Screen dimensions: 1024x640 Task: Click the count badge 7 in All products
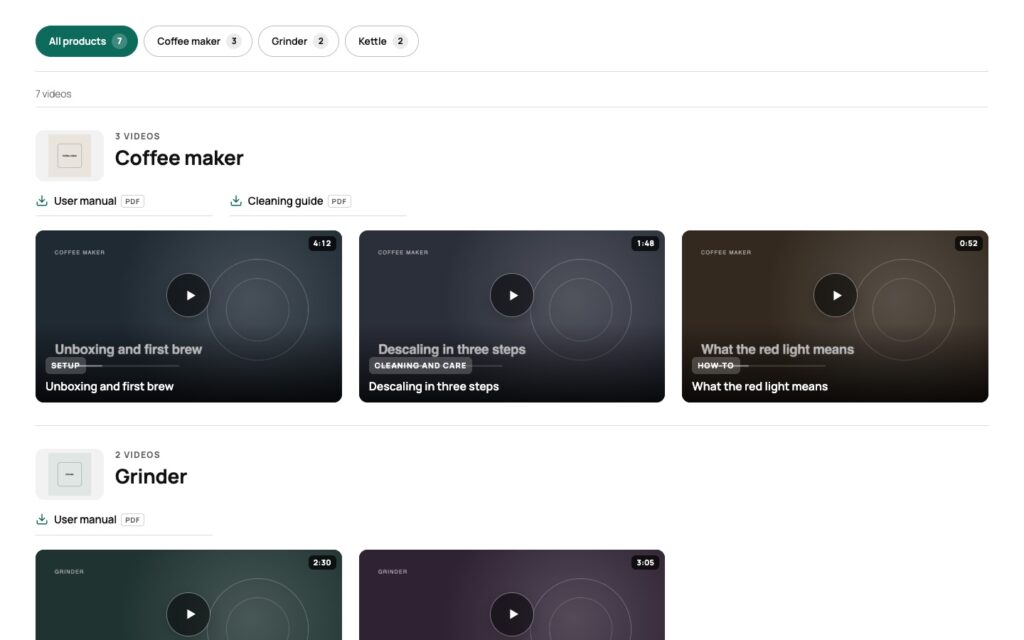(119, 41)
